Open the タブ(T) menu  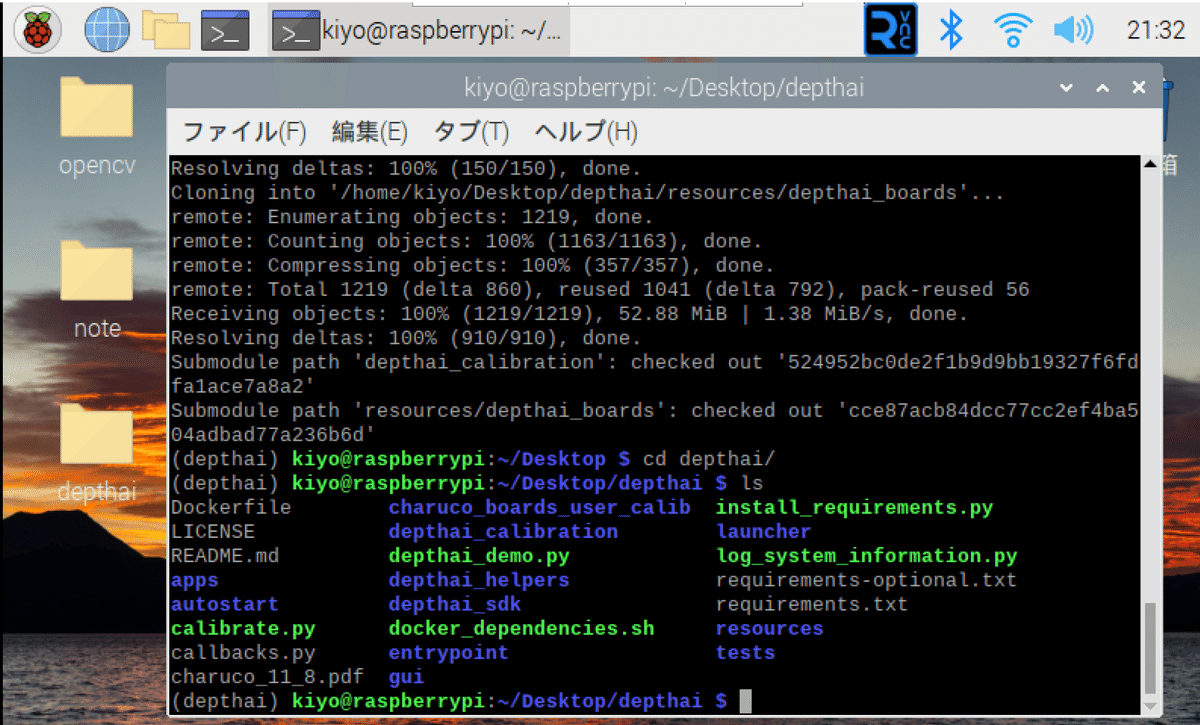coord(471,131)
